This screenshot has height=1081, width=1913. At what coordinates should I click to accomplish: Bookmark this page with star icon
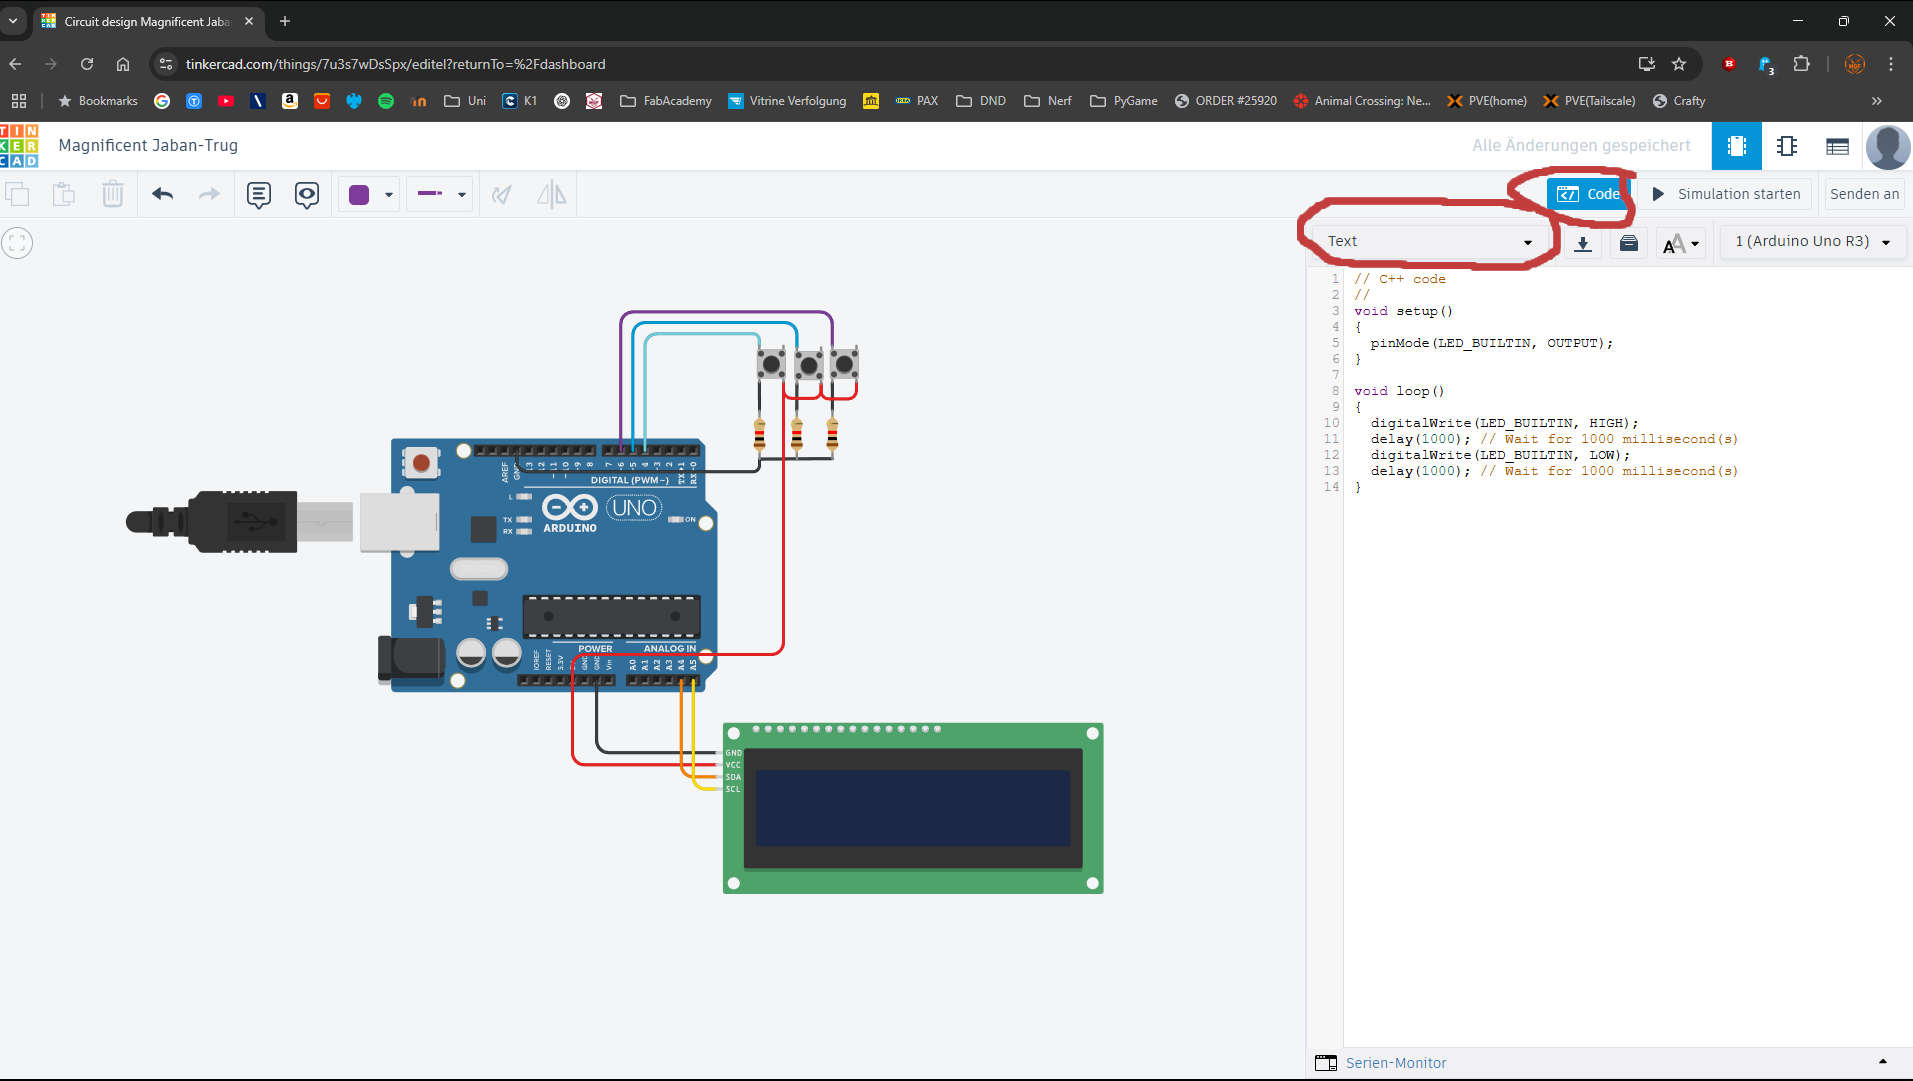click(1679, 64)
